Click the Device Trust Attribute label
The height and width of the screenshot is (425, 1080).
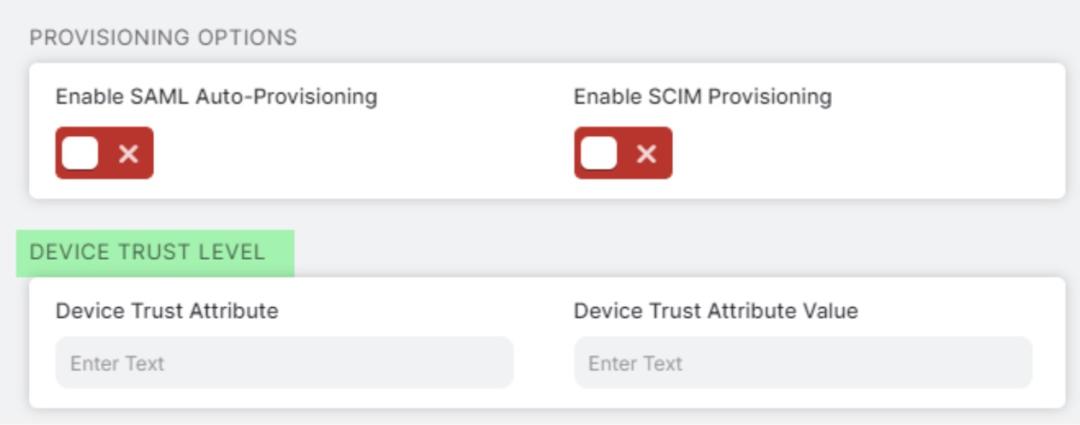pos(167,311)
